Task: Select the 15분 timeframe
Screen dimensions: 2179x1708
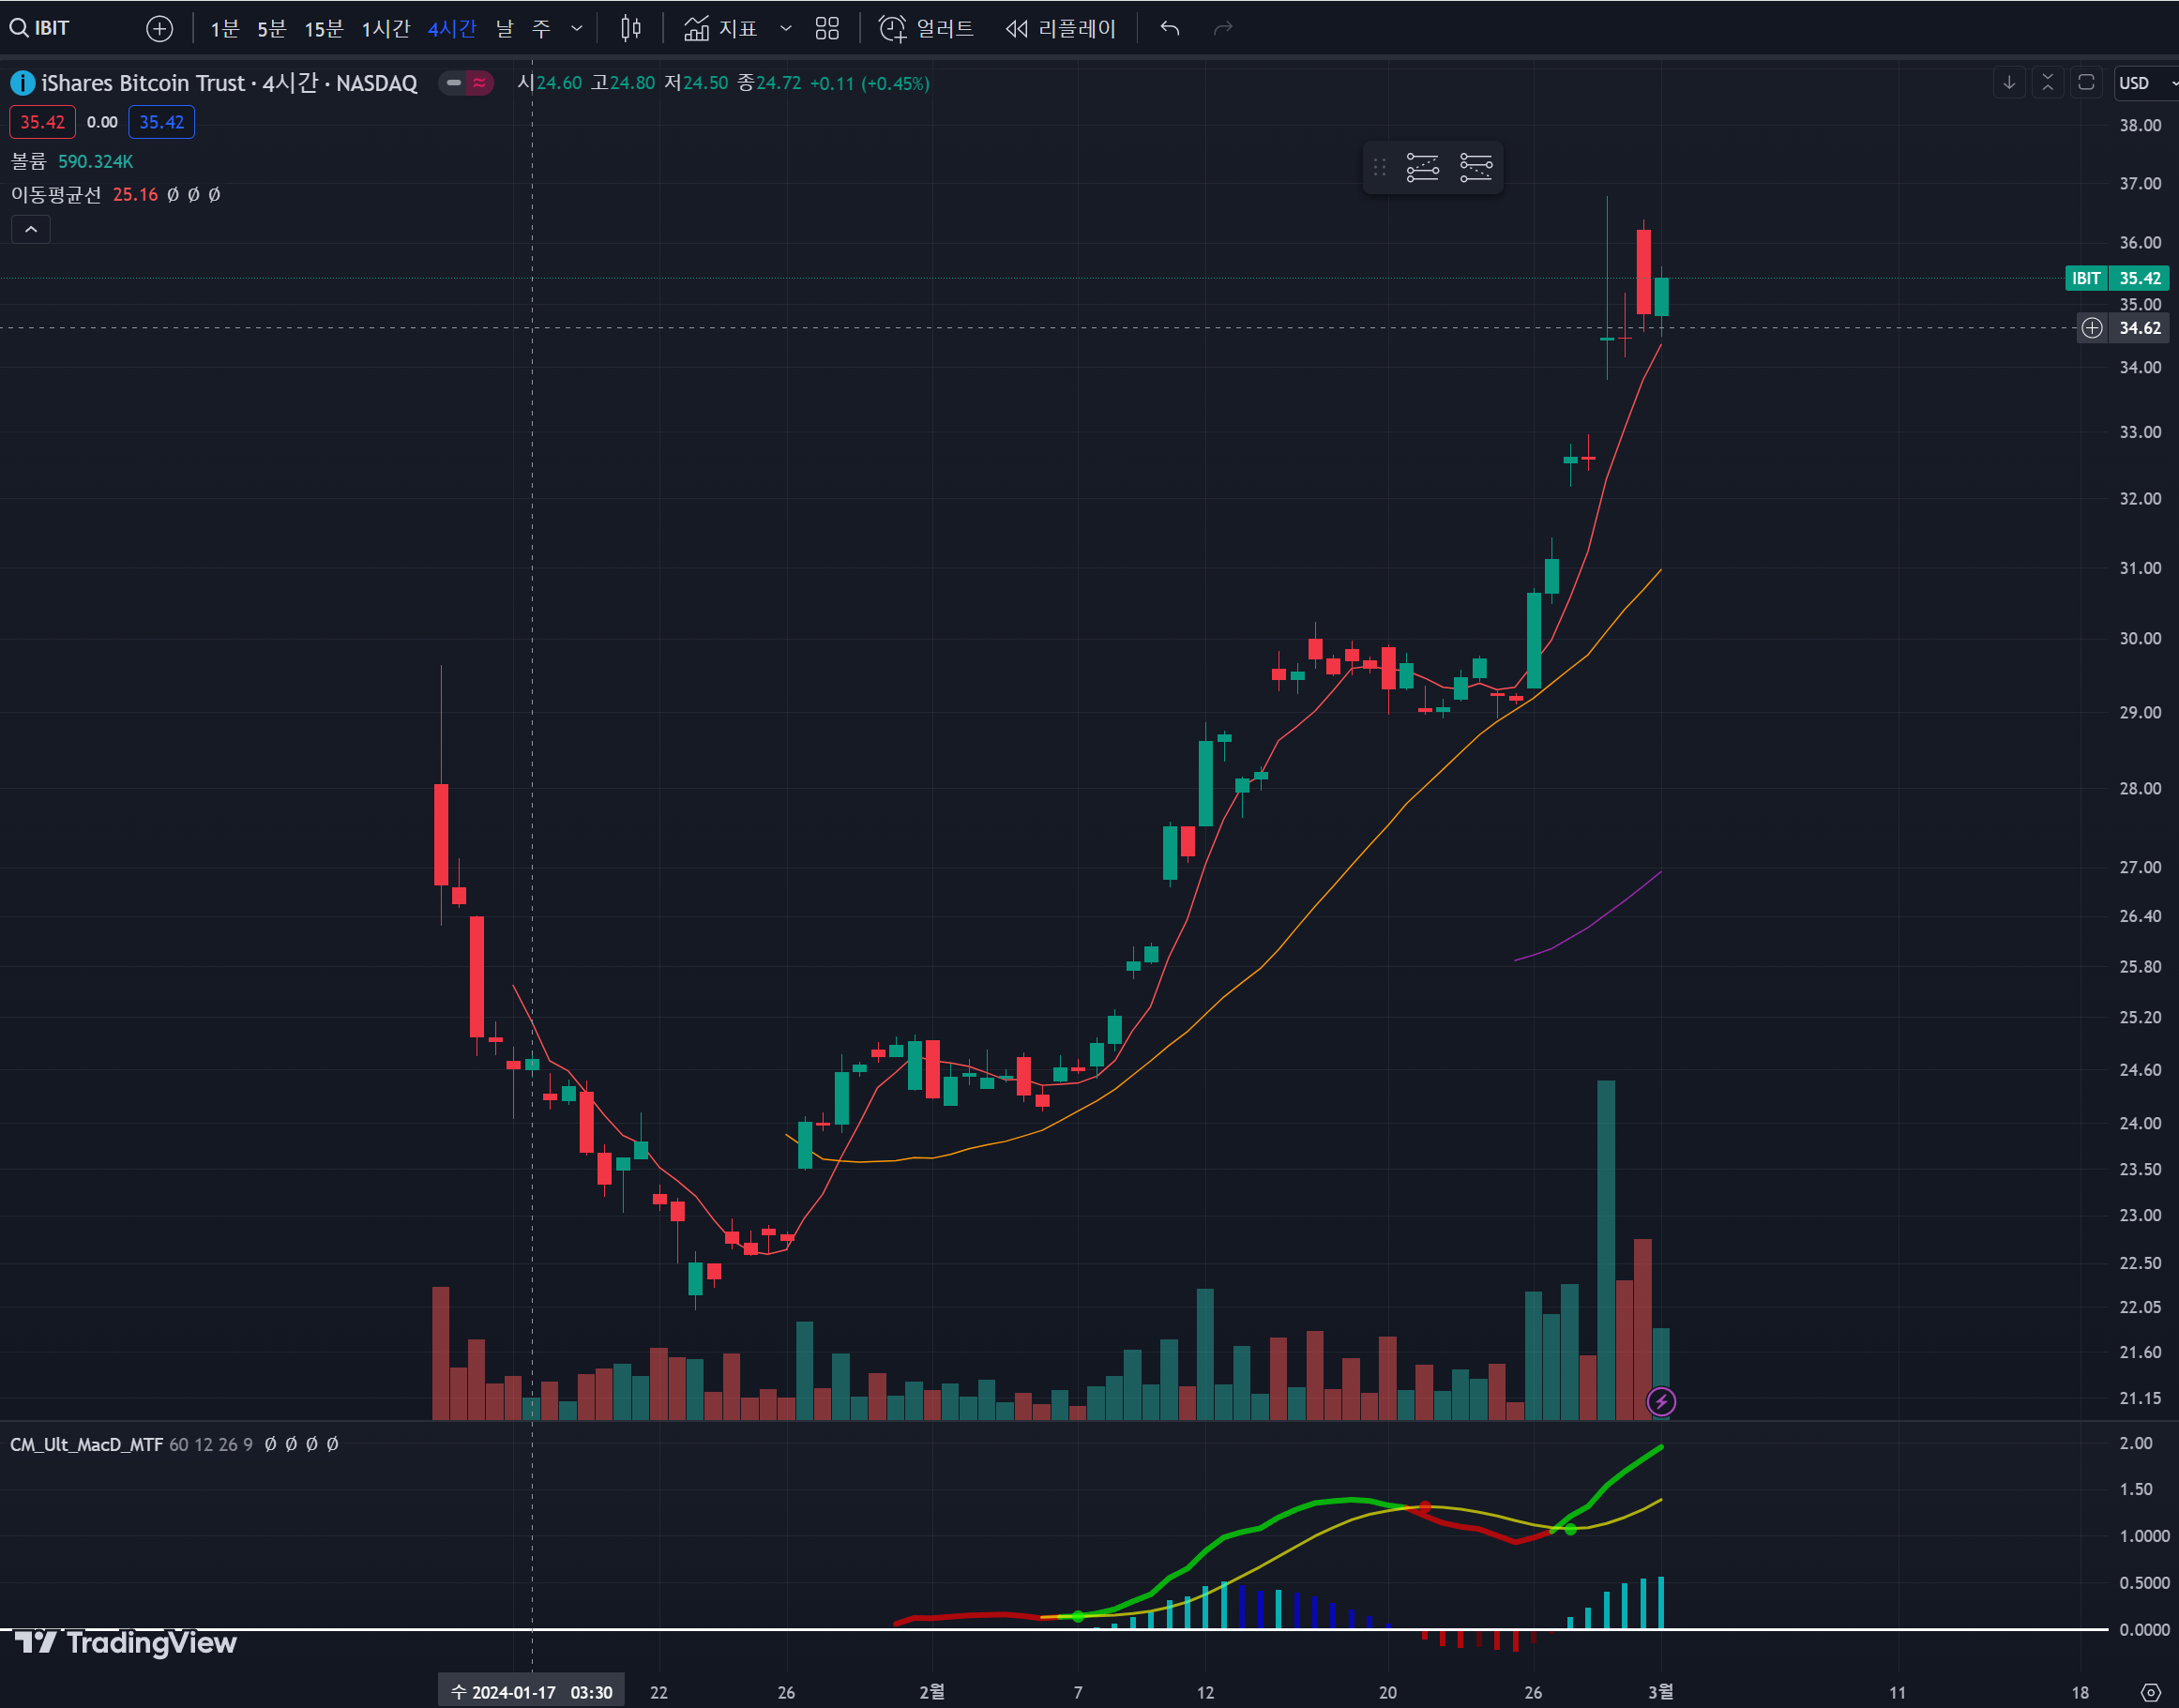Action: pos(323,28)
